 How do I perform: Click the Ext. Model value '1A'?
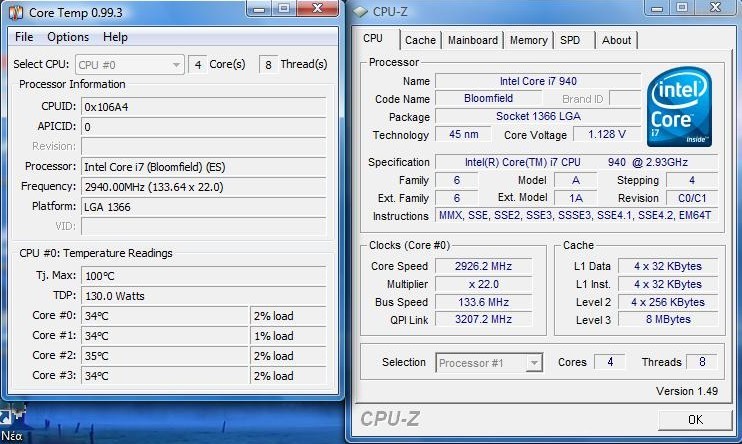coord(575,198)
